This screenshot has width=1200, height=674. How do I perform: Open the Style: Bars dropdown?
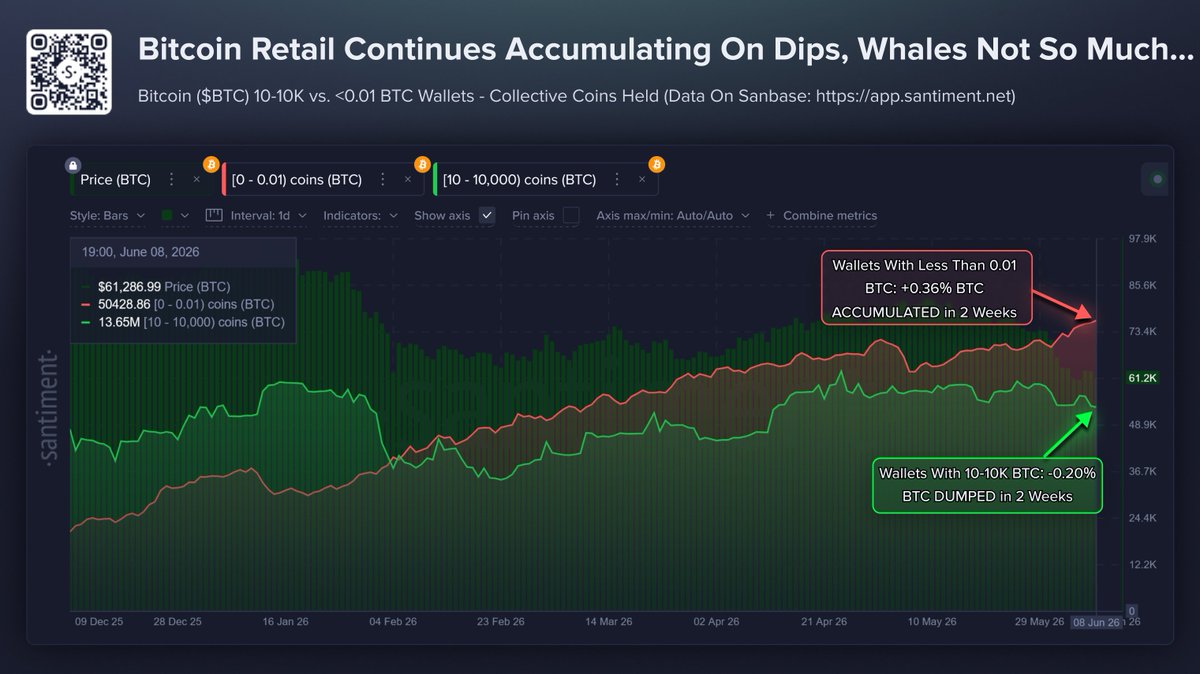pos(107,215)
